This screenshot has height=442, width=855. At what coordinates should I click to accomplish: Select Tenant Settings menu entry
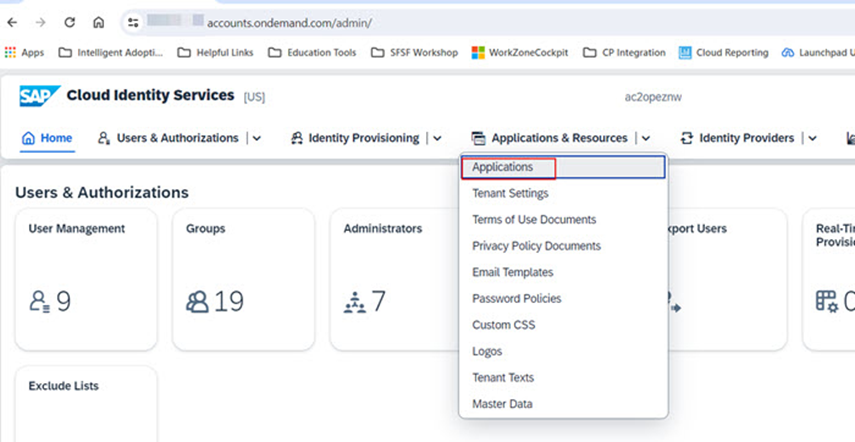pyautogui.click(x=510, y=194)
